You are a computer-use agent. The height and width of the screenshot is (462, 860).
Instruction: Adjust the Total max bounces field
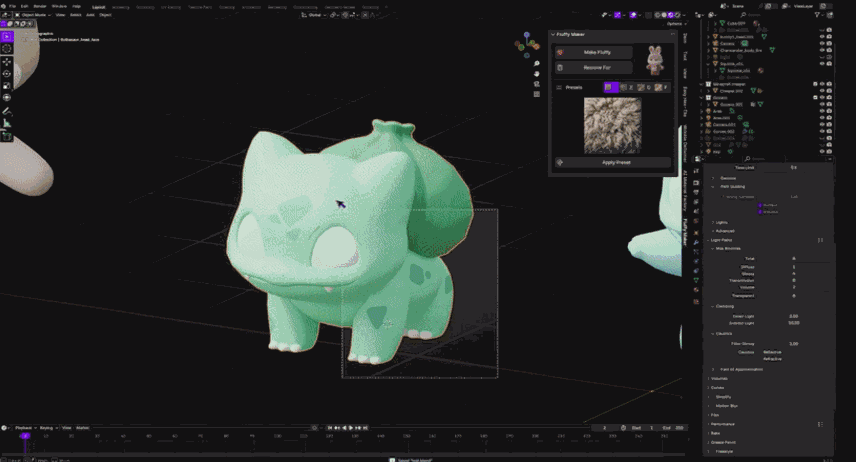point(793,258)
